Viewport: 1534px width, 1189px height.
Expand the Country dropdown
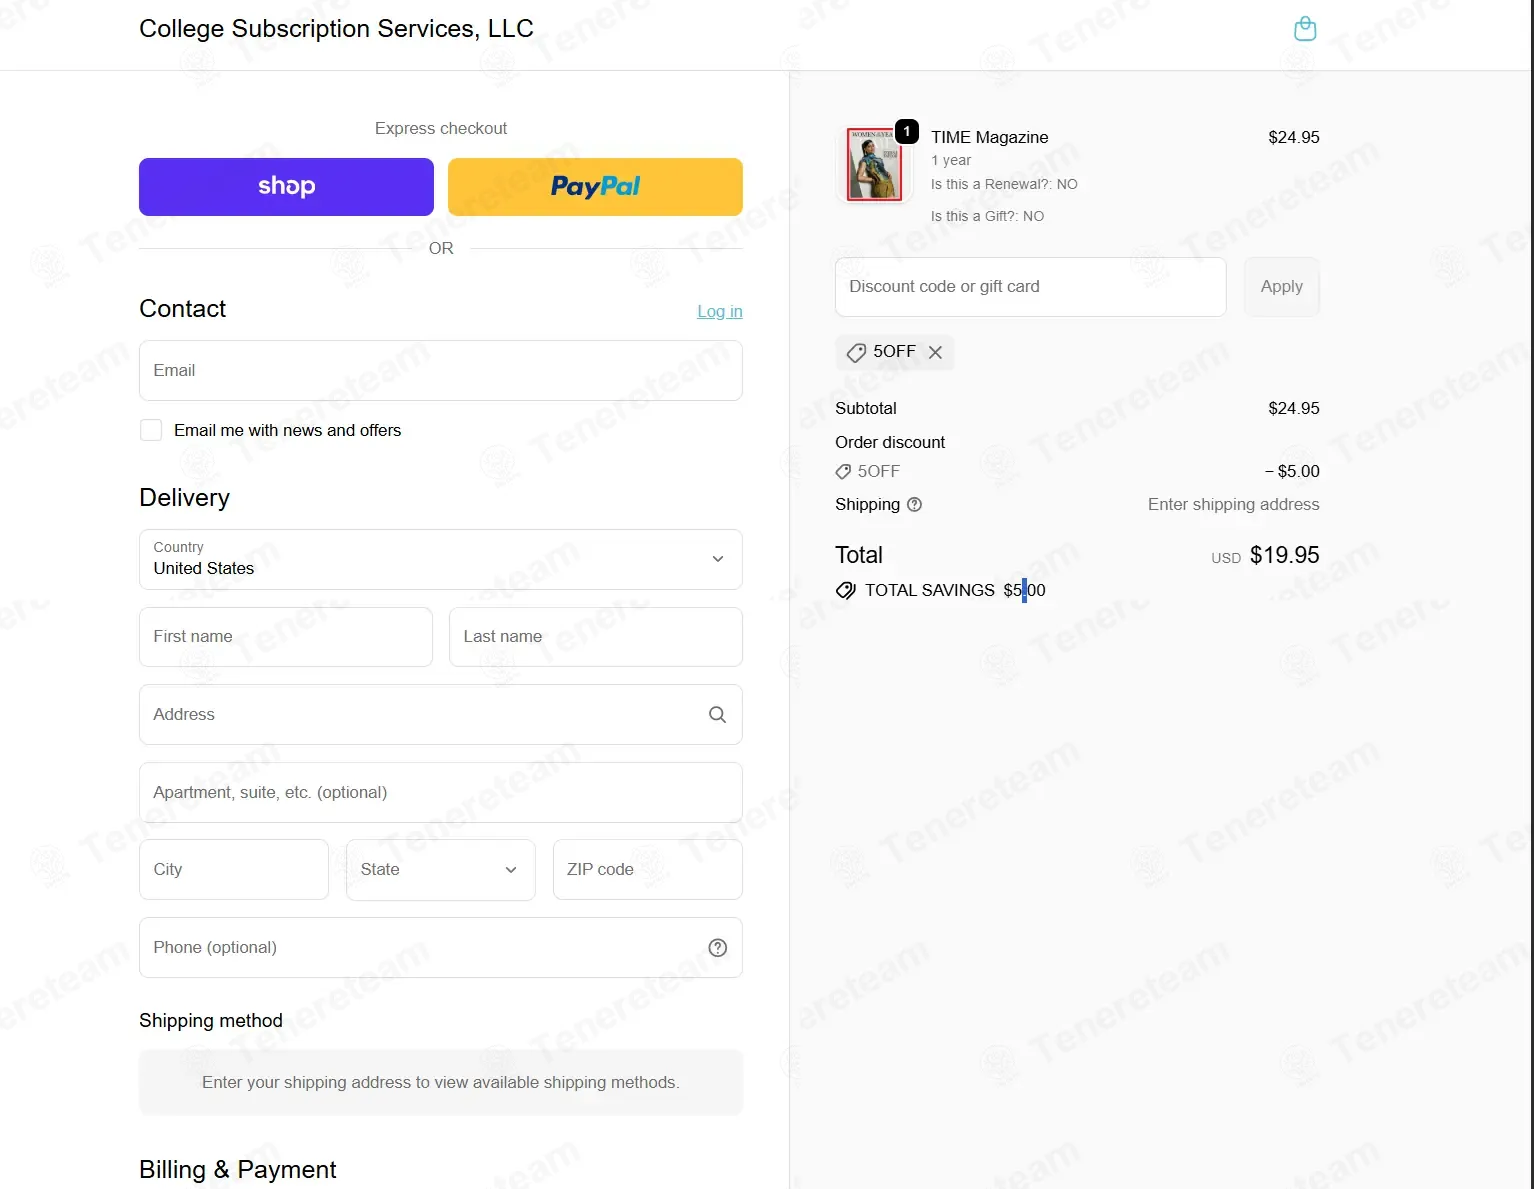pyautogui.click(x=441, y=559)
